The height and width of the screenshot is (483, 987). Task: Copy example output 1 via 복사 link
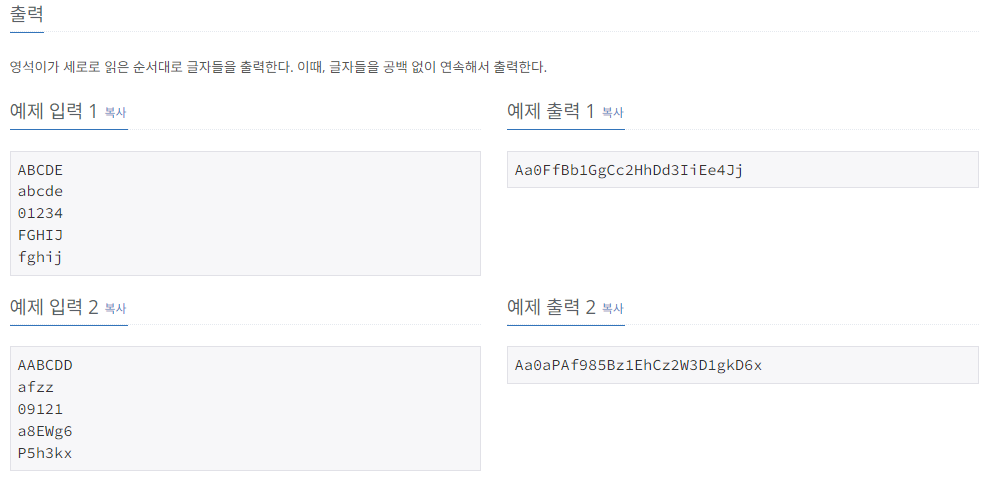pyautogui.click(x=612, y=113)
